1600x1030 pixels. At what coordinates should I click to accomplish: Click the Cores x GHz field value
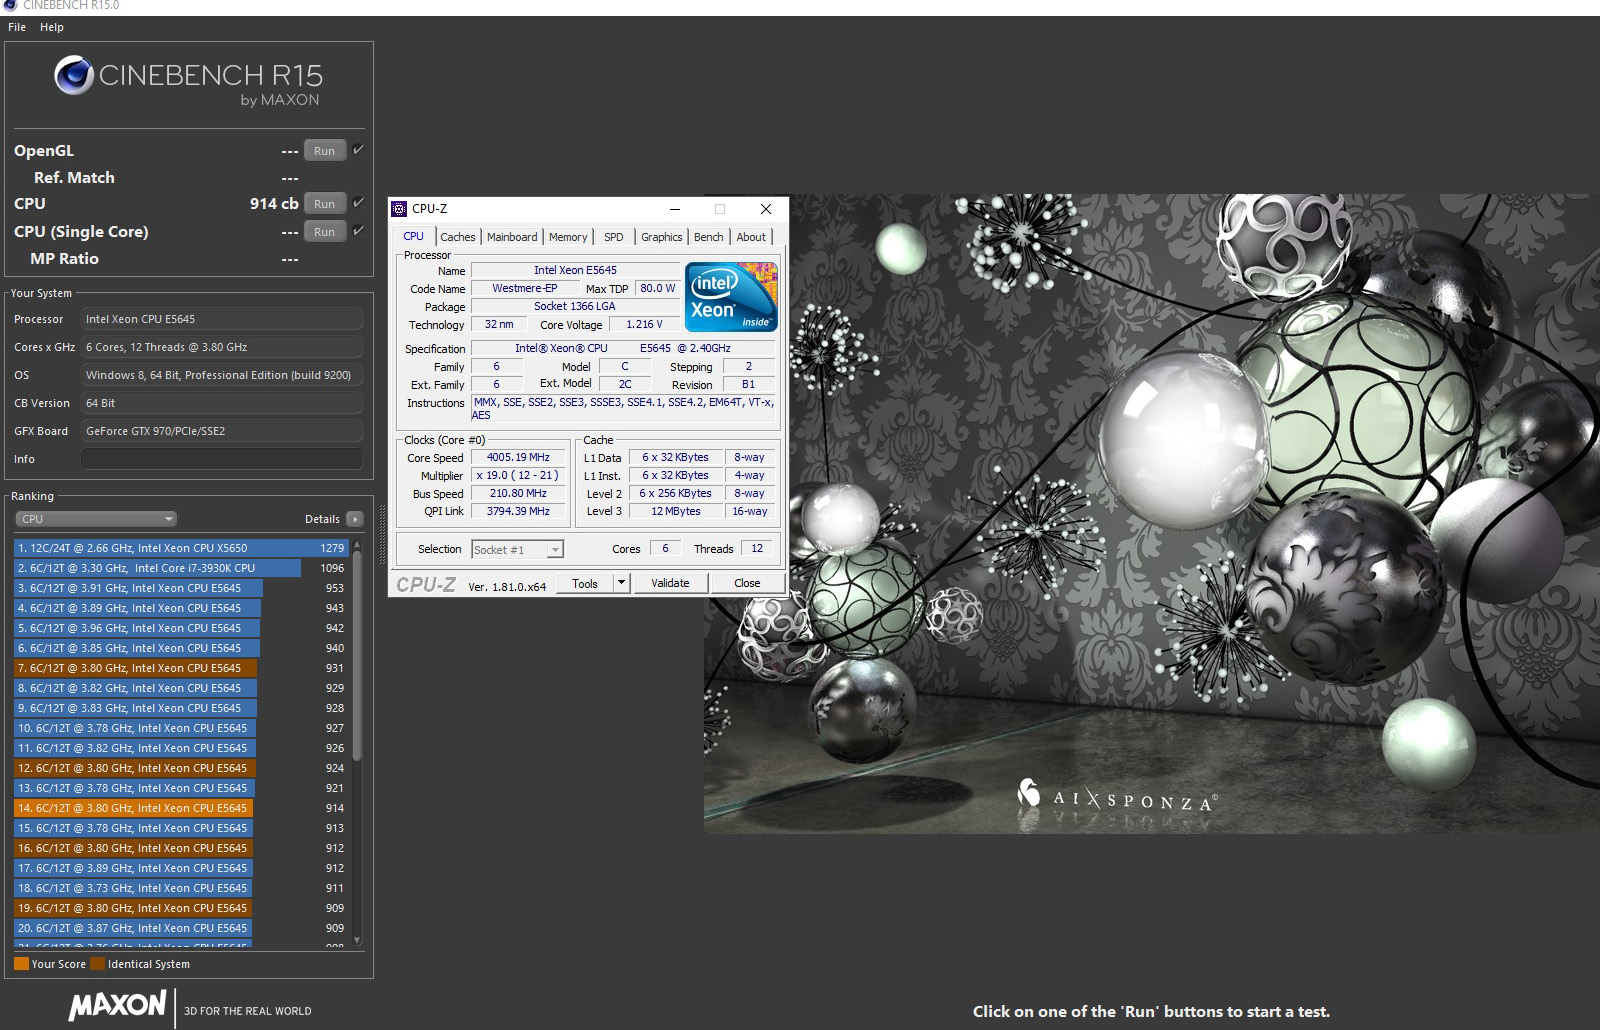click(x=222, y=347)
